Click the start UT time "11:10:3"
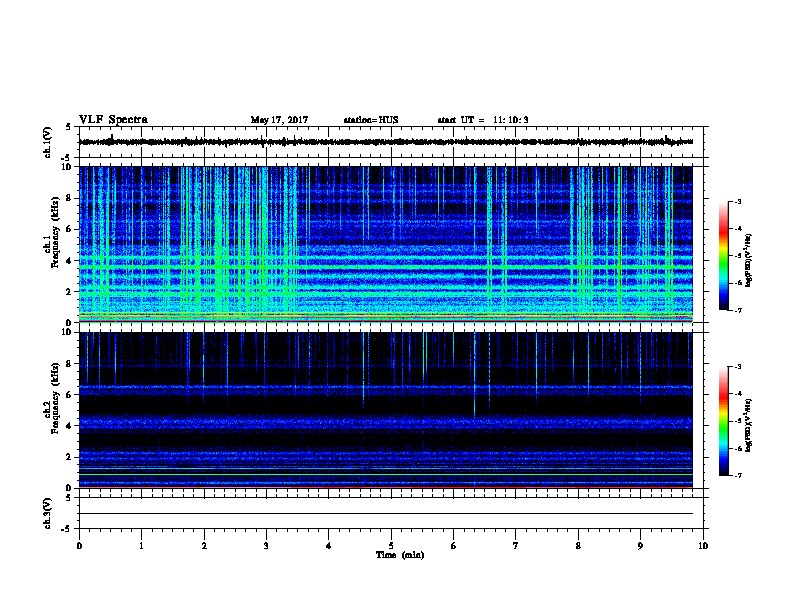Screen dimensions: 792x612 pos(511,120)
